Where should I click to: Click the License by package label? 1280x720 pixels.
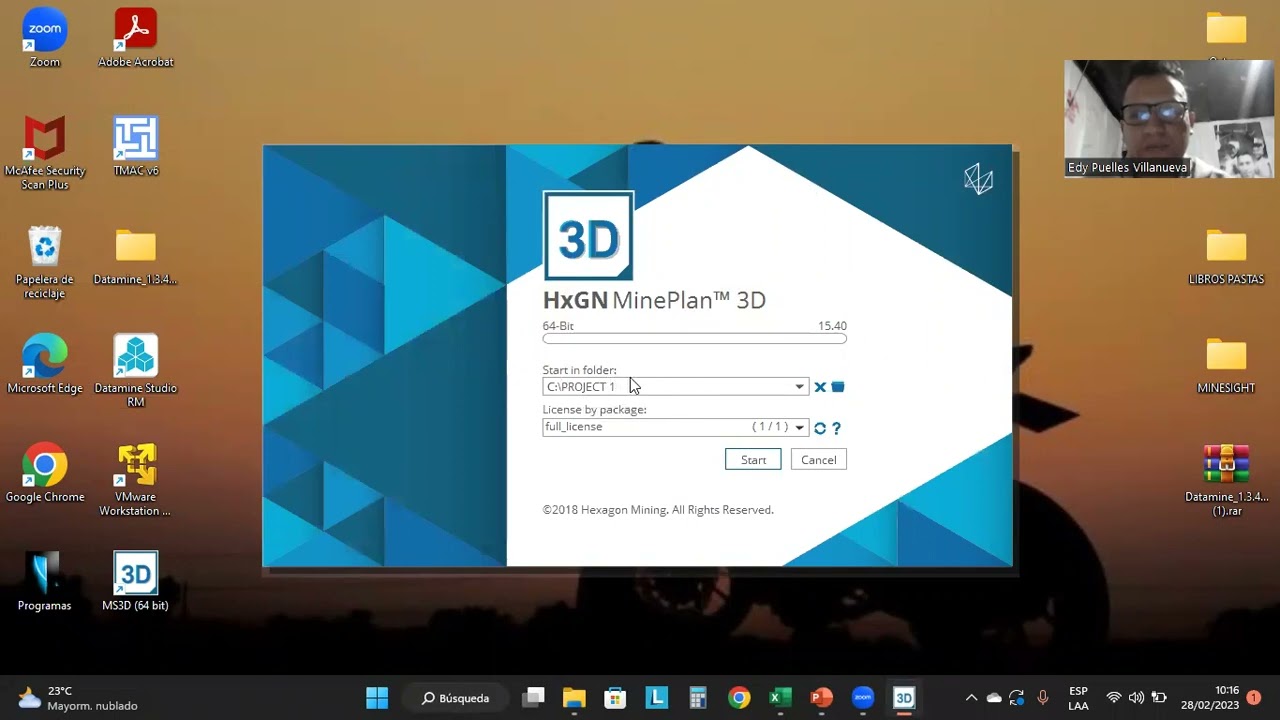tap(595, 410)
